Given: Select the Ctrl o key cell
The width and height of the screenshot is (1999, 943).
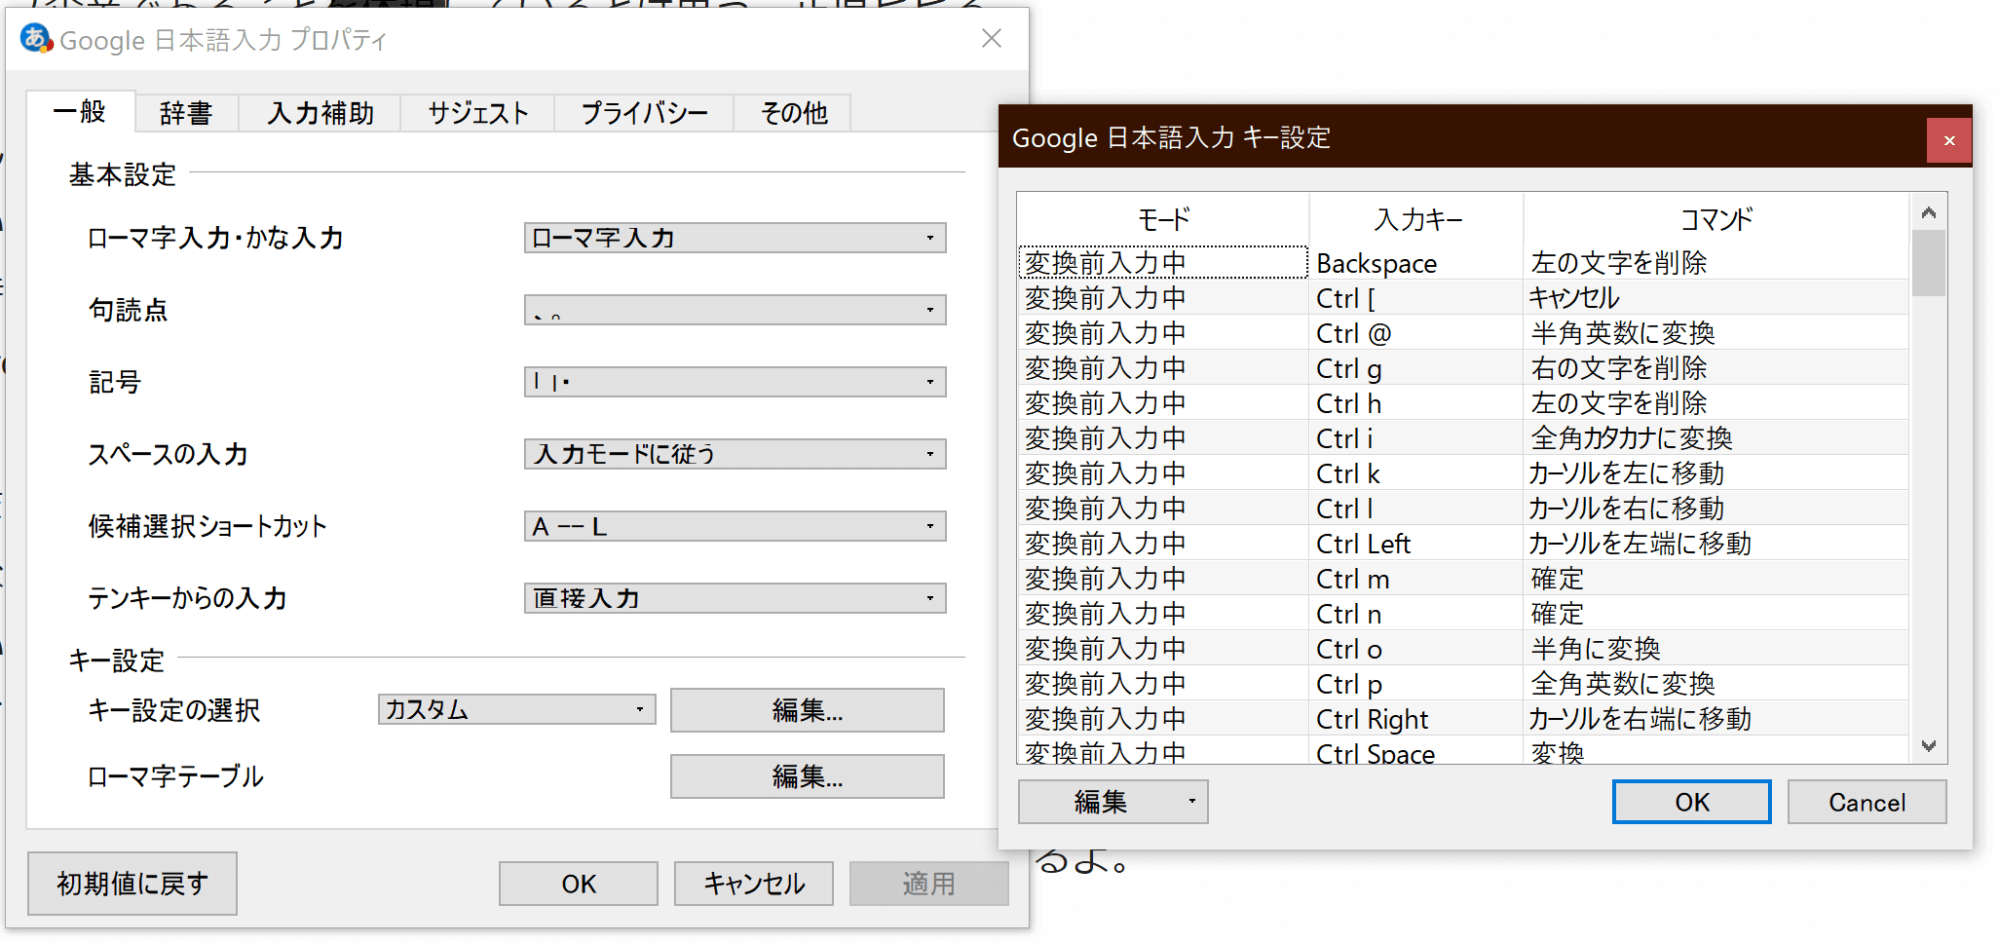Looking at the screenshot, I should (x=1417, y=649).
